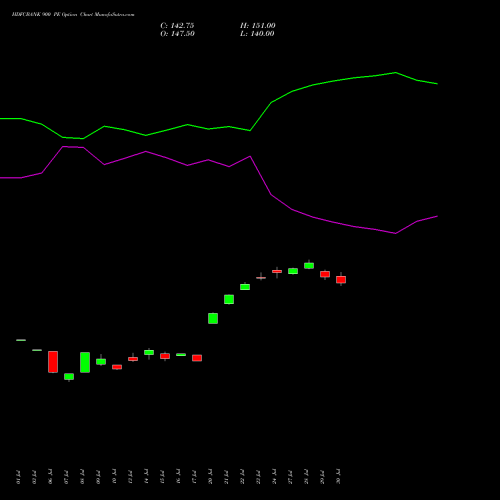
Task: Select the green candle on 22 Jul
Action: 245,287
